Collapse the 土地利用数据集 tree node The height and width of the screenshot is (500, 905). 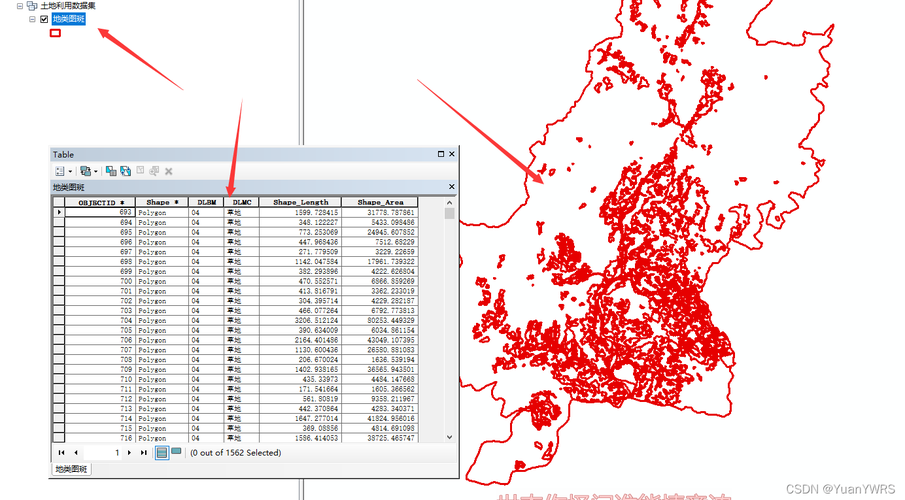[20, 6]
